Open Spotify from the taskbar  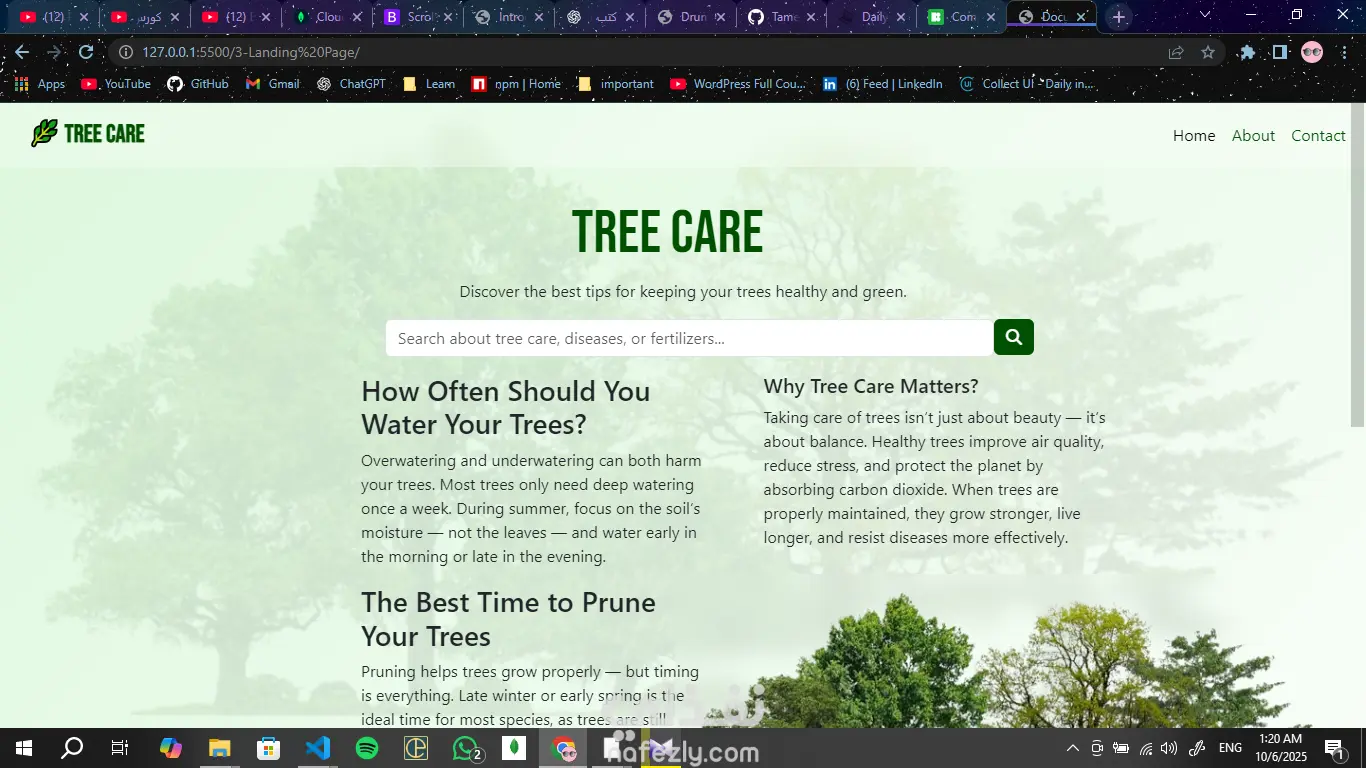367,748
